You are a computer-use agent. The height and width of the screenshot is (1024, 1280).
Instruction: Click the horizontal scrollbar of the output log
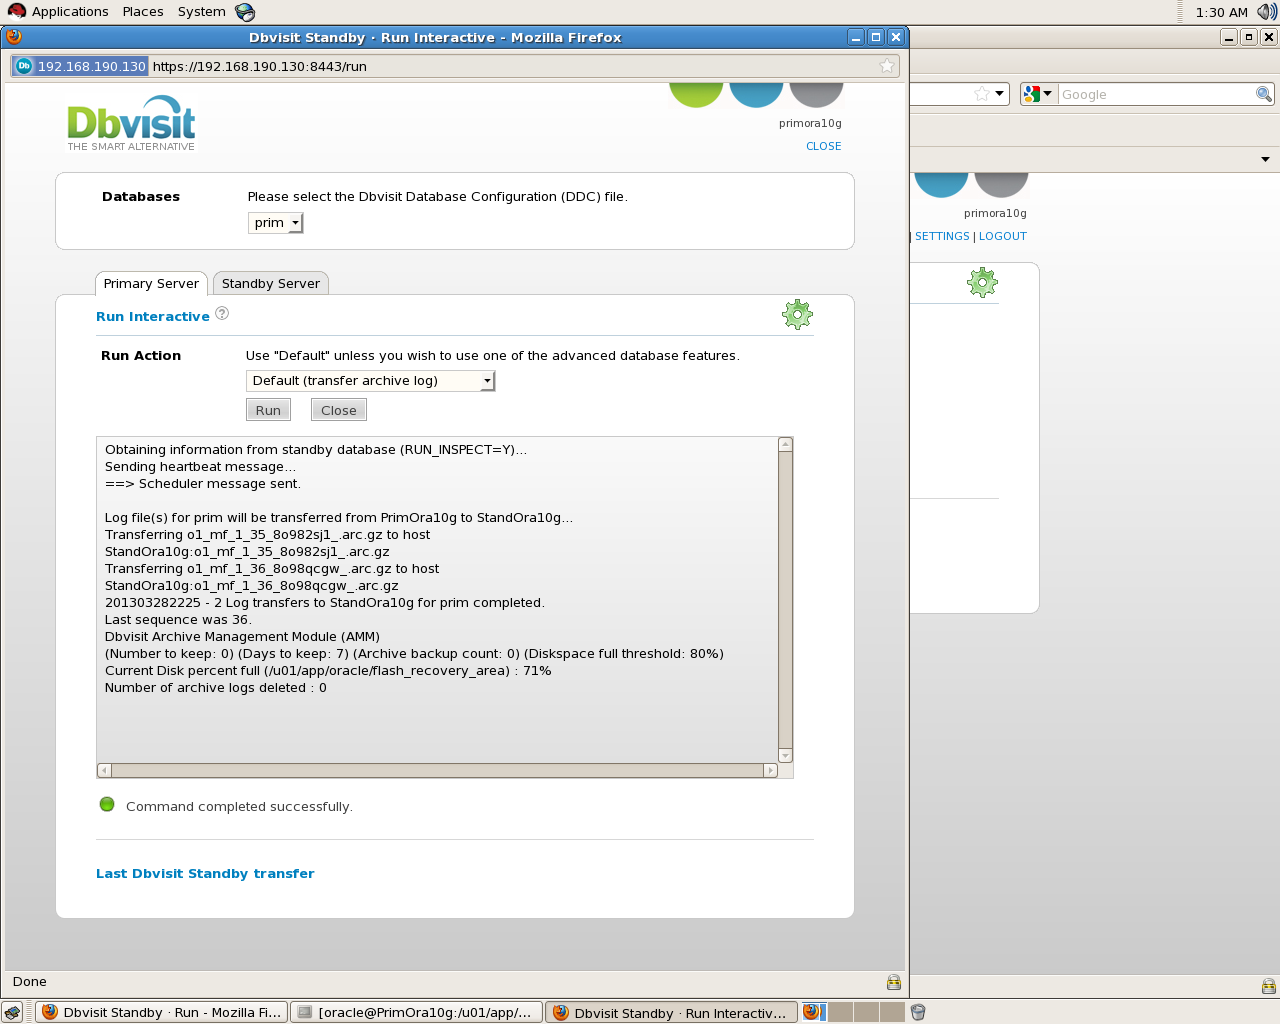coord(437,770)
